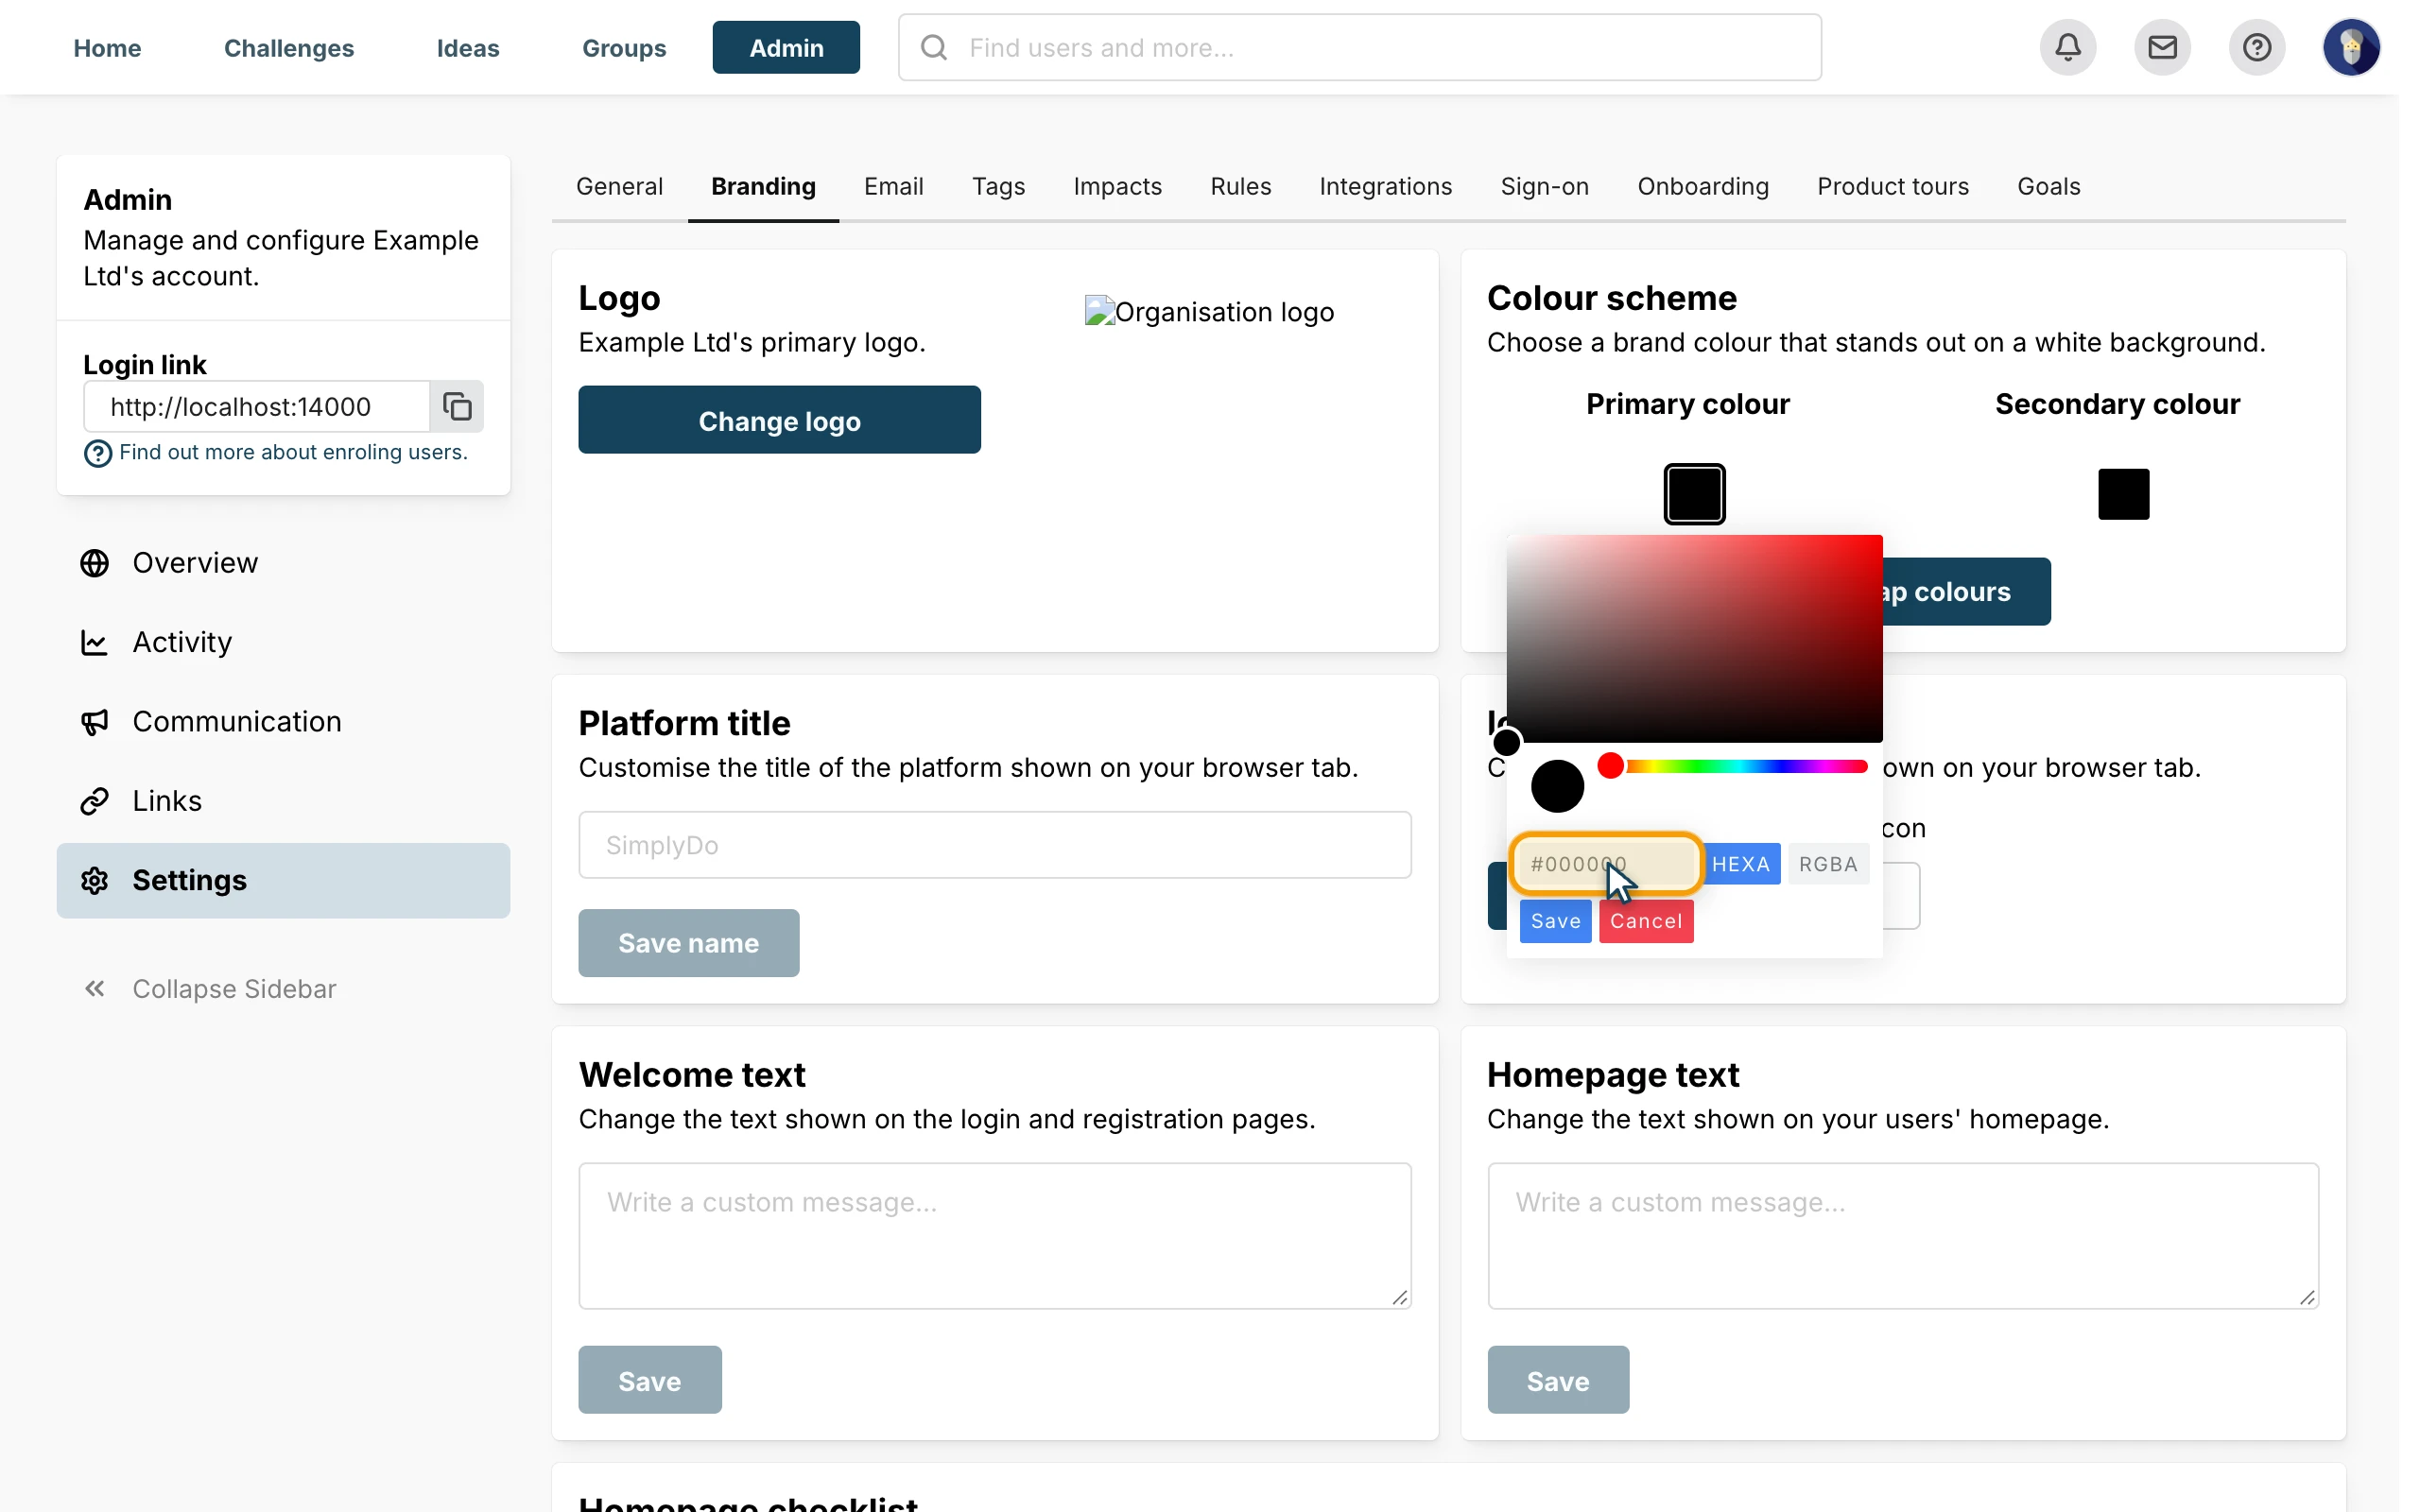Save the colour picker selection
The height and width of the screenshot is (1512, 2420).
1555,921
